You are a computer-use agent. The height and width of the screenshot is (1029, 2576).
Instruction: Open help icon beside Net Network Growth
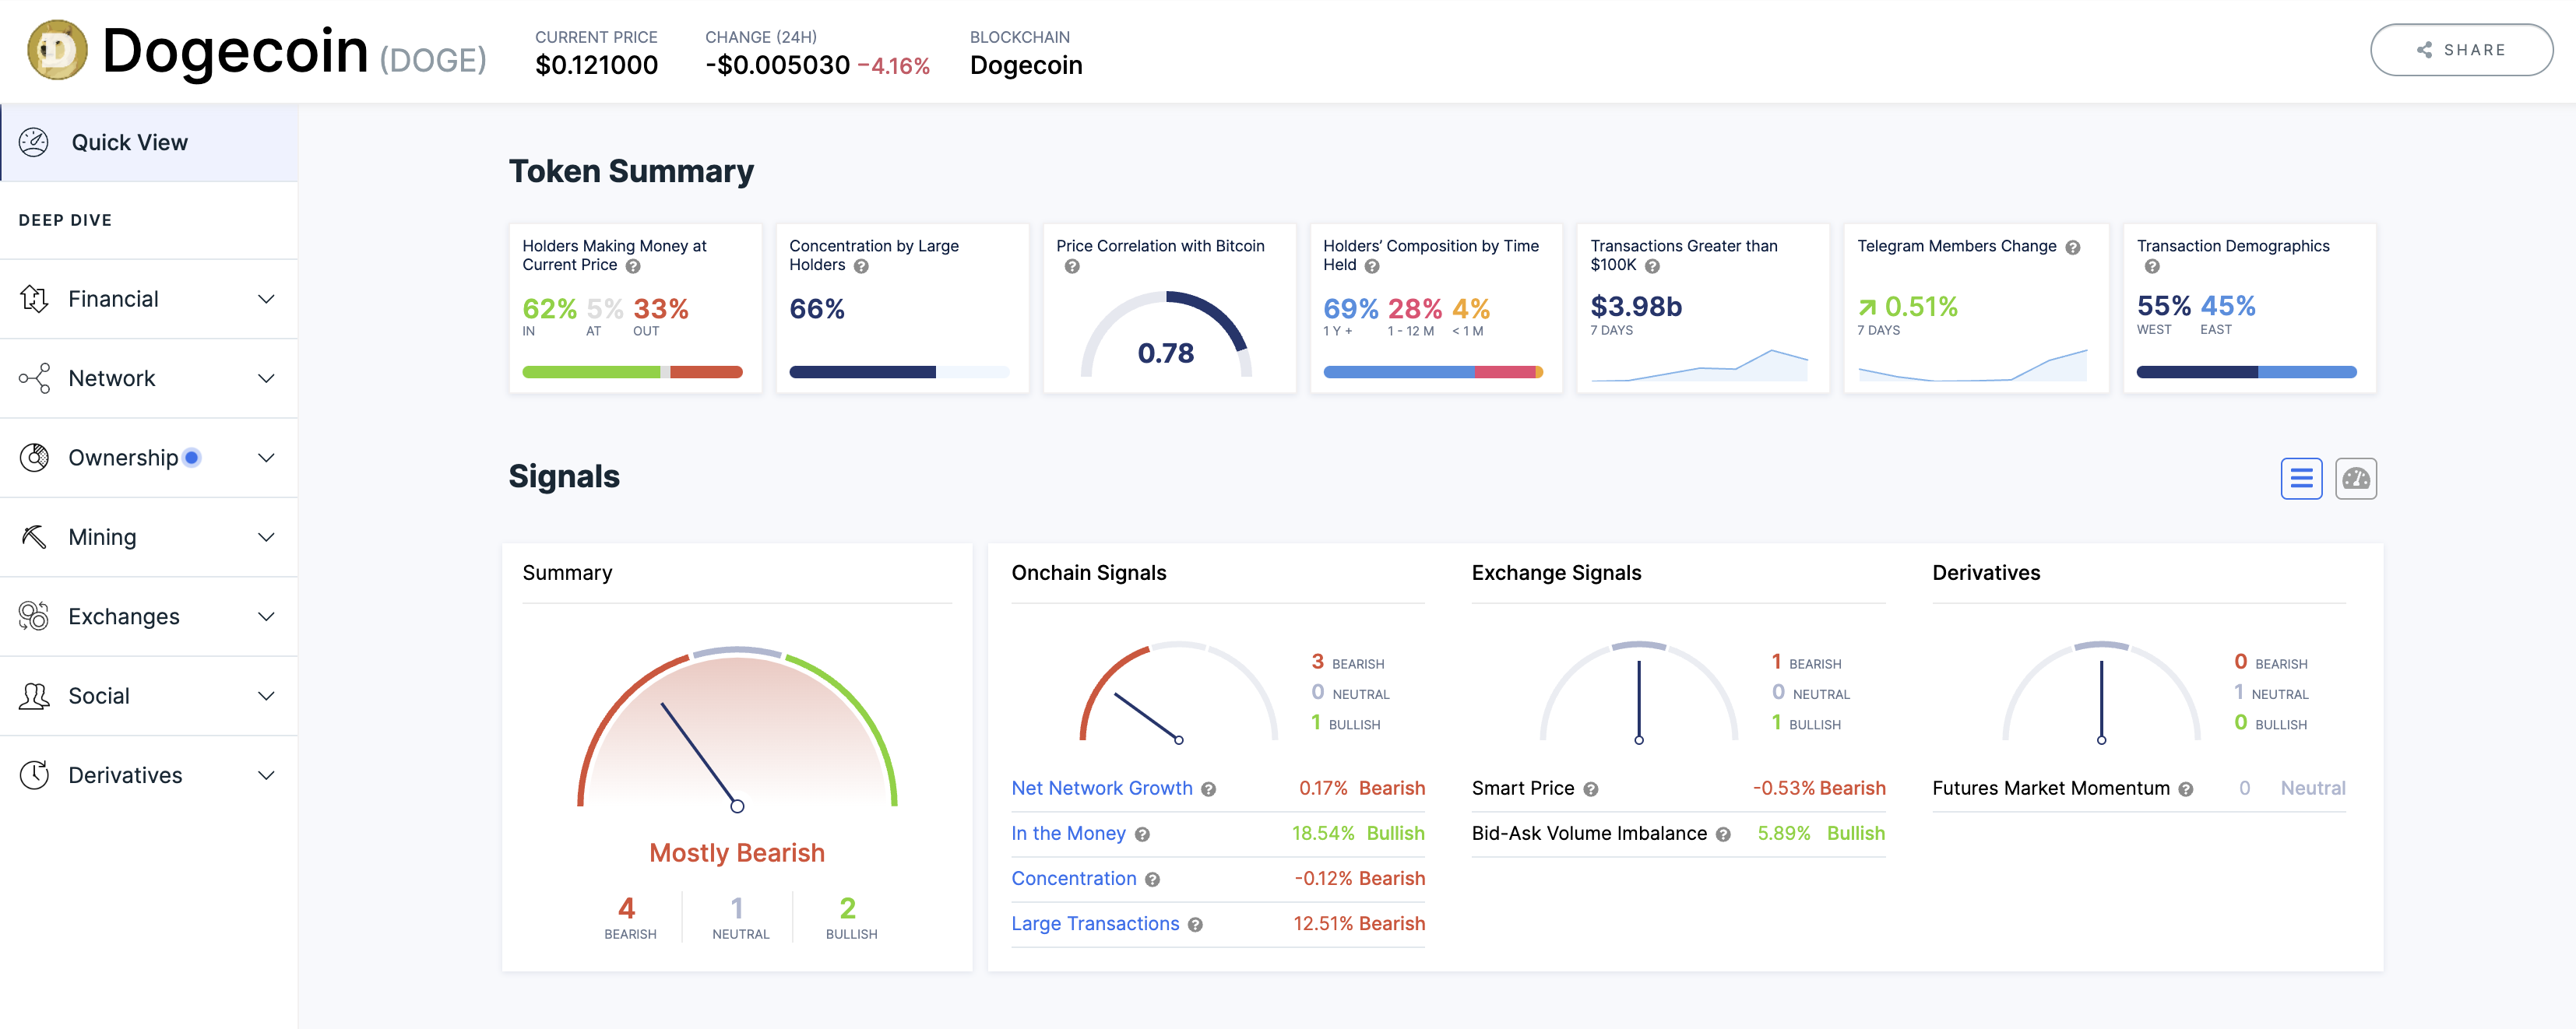[1208, 790]
